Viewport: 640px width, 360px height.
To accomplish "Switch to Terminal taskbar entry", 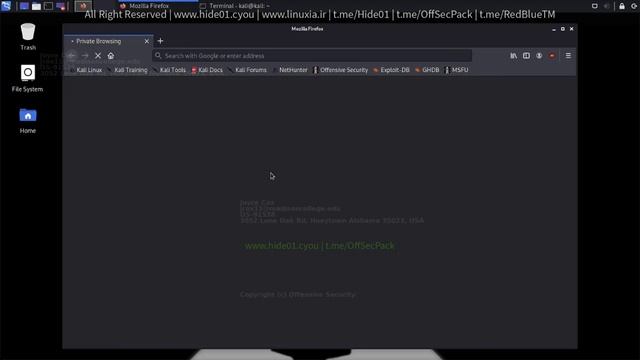I will point(236,6).
